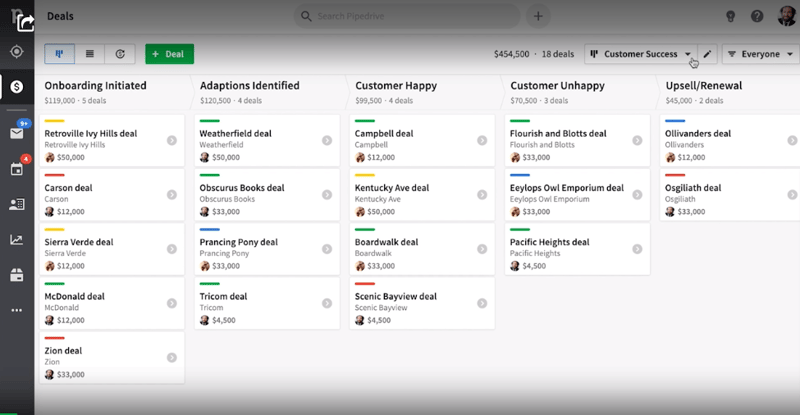Click activity arrow on Eeylops Owl Emporium deal
800x415 pixels.
click(637, 194)
